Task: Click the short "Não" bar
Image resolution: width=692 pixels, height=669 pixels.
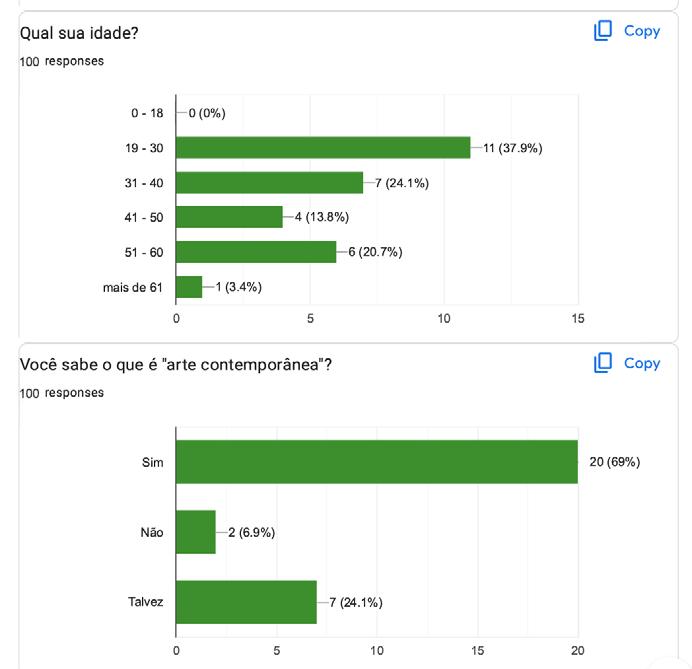Action: [196, 532]
